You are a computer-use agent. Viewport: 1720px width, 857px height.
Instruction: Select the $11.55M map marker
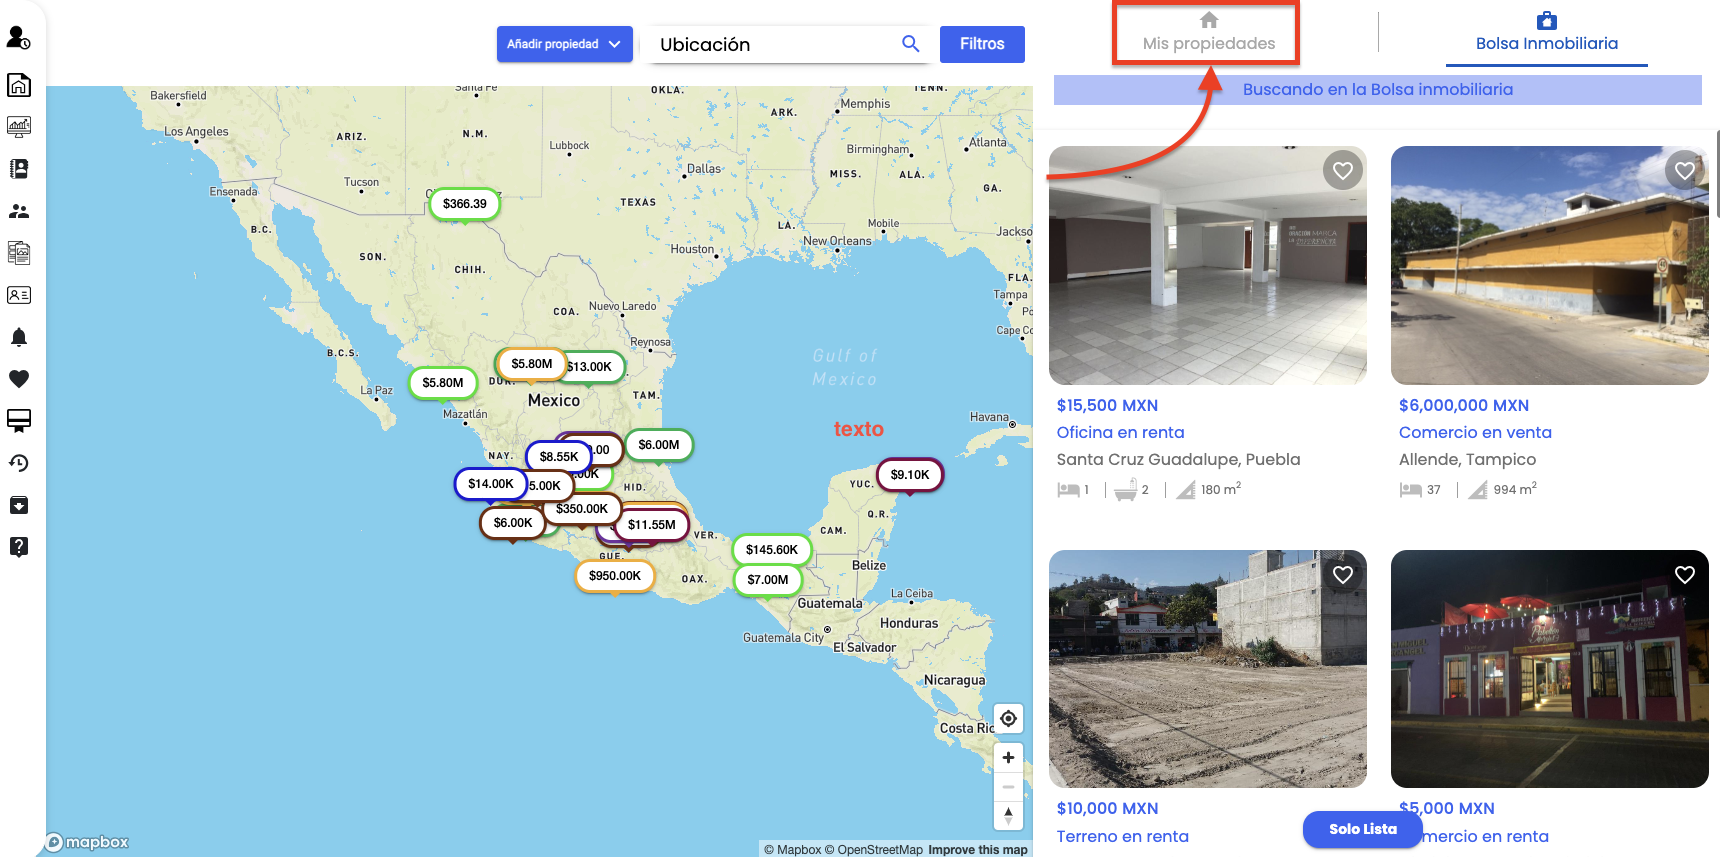pos(652,525)
